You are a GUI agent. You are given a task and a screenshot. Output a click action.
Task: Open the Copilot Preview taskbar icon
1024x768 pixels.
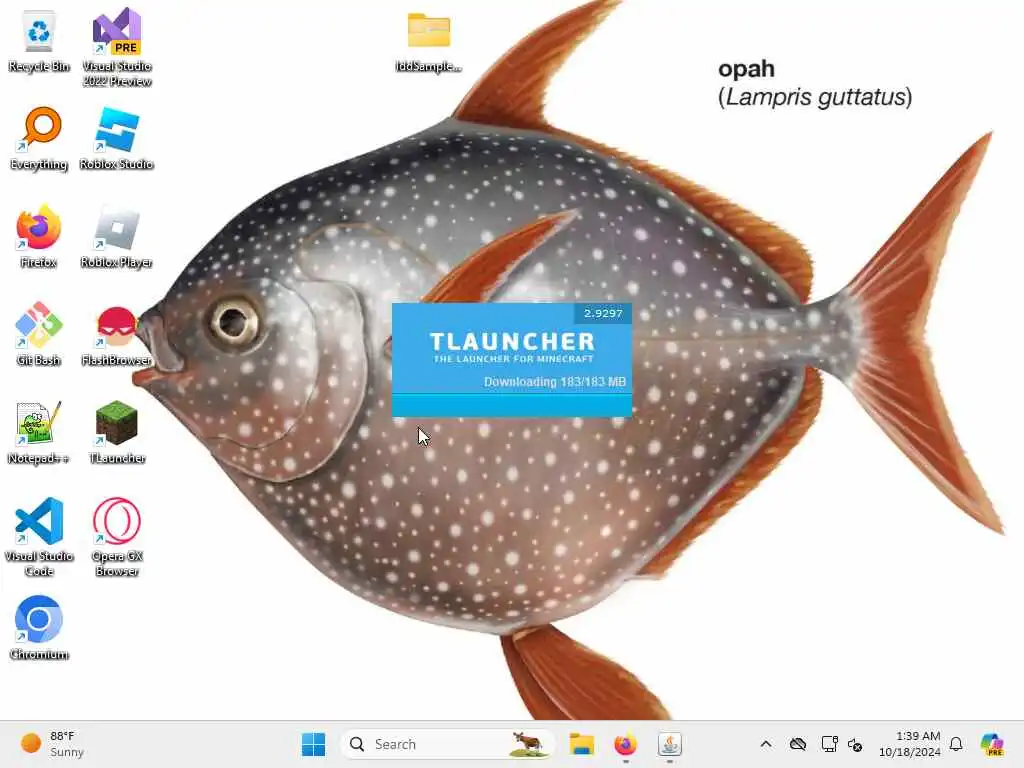[x=992, y=744]
